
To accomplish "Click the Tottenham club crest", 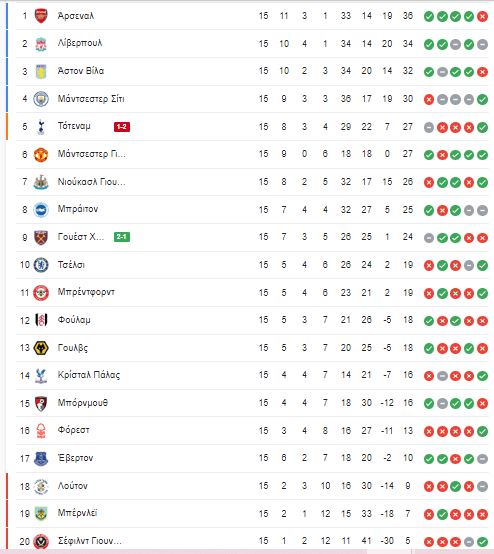I will pyautogui.click(x=41, y=127).
